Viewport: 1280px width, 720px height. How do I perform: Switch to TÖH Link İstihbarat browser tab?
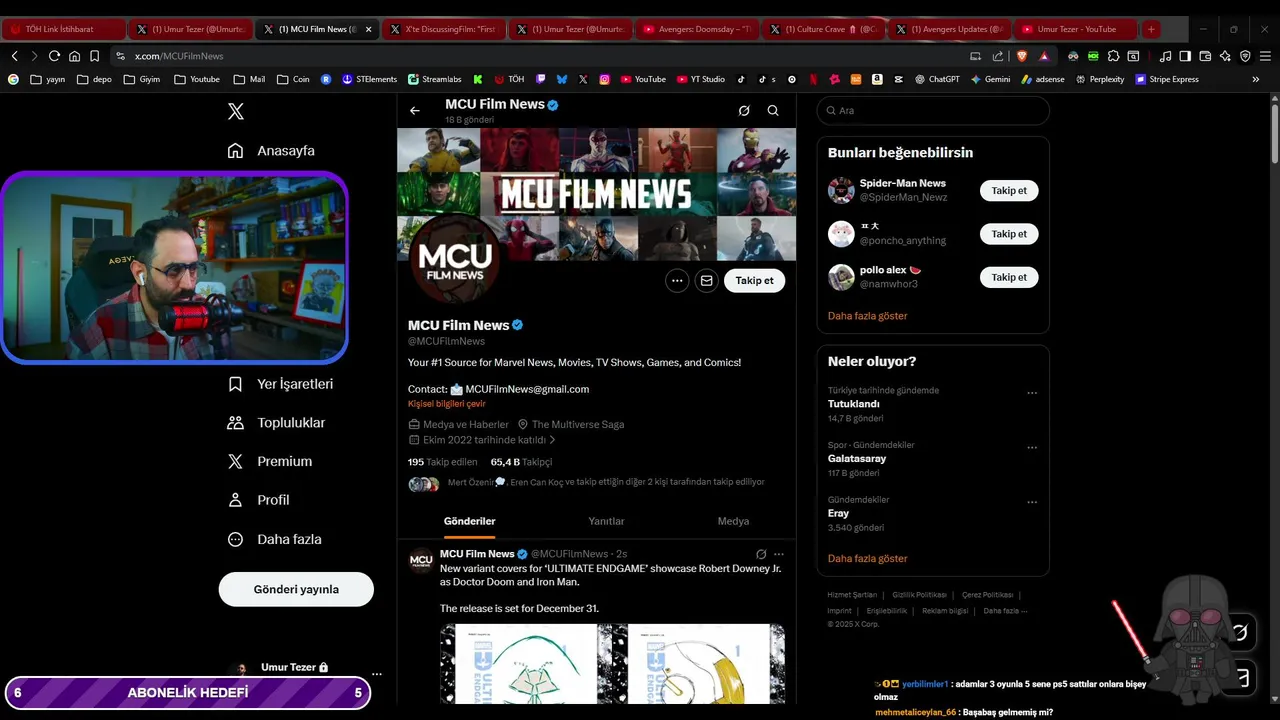pyautogui.click(x=64, y=29)
